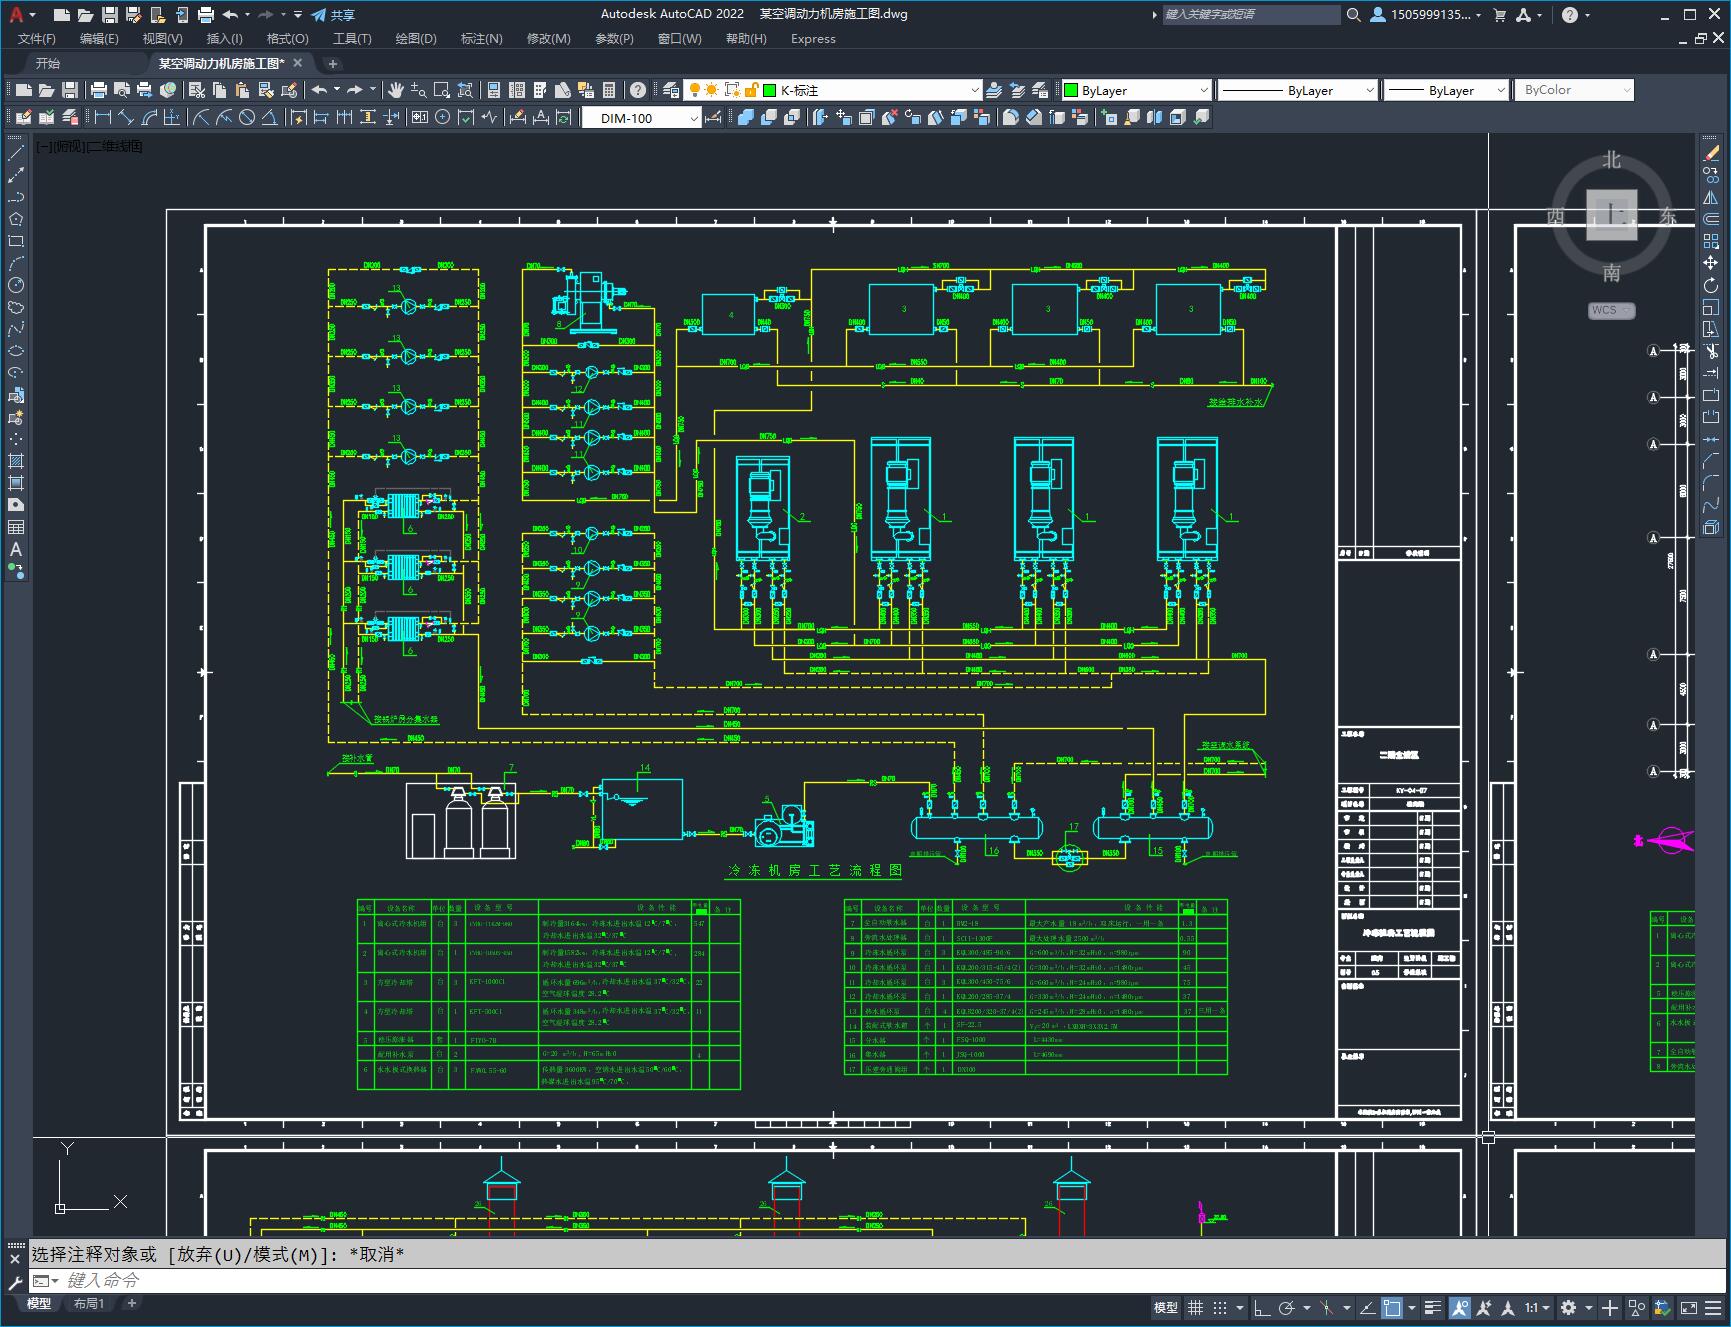The image size is (1731, 1327).
Task: Expand the DIM-100 dimension style dropdown
Action: tap(641, 118)
